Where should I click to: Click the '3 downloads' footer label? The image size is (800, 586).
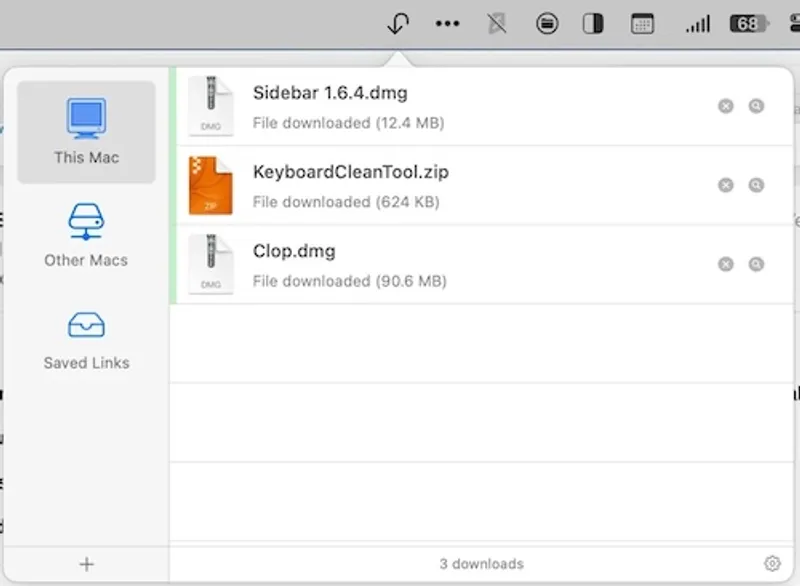(x=482, y=564)
